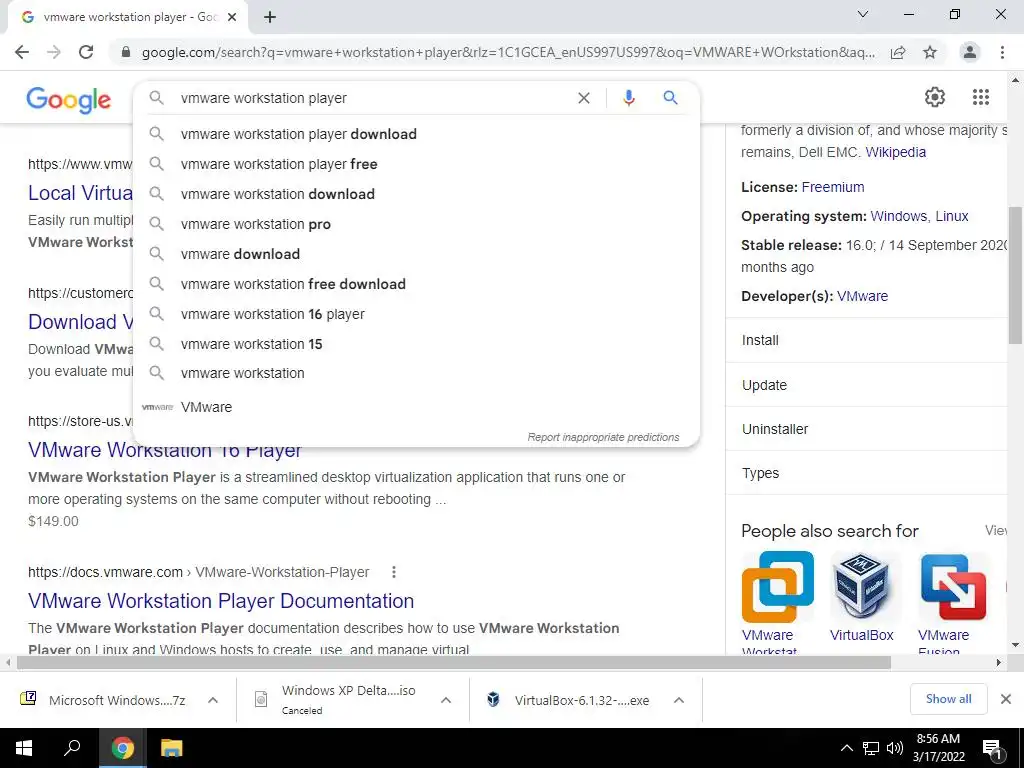Choose suggestion vmware workstation 16 player
The height and width of the screenshot is (768, 1024).
tap(416, 314)
